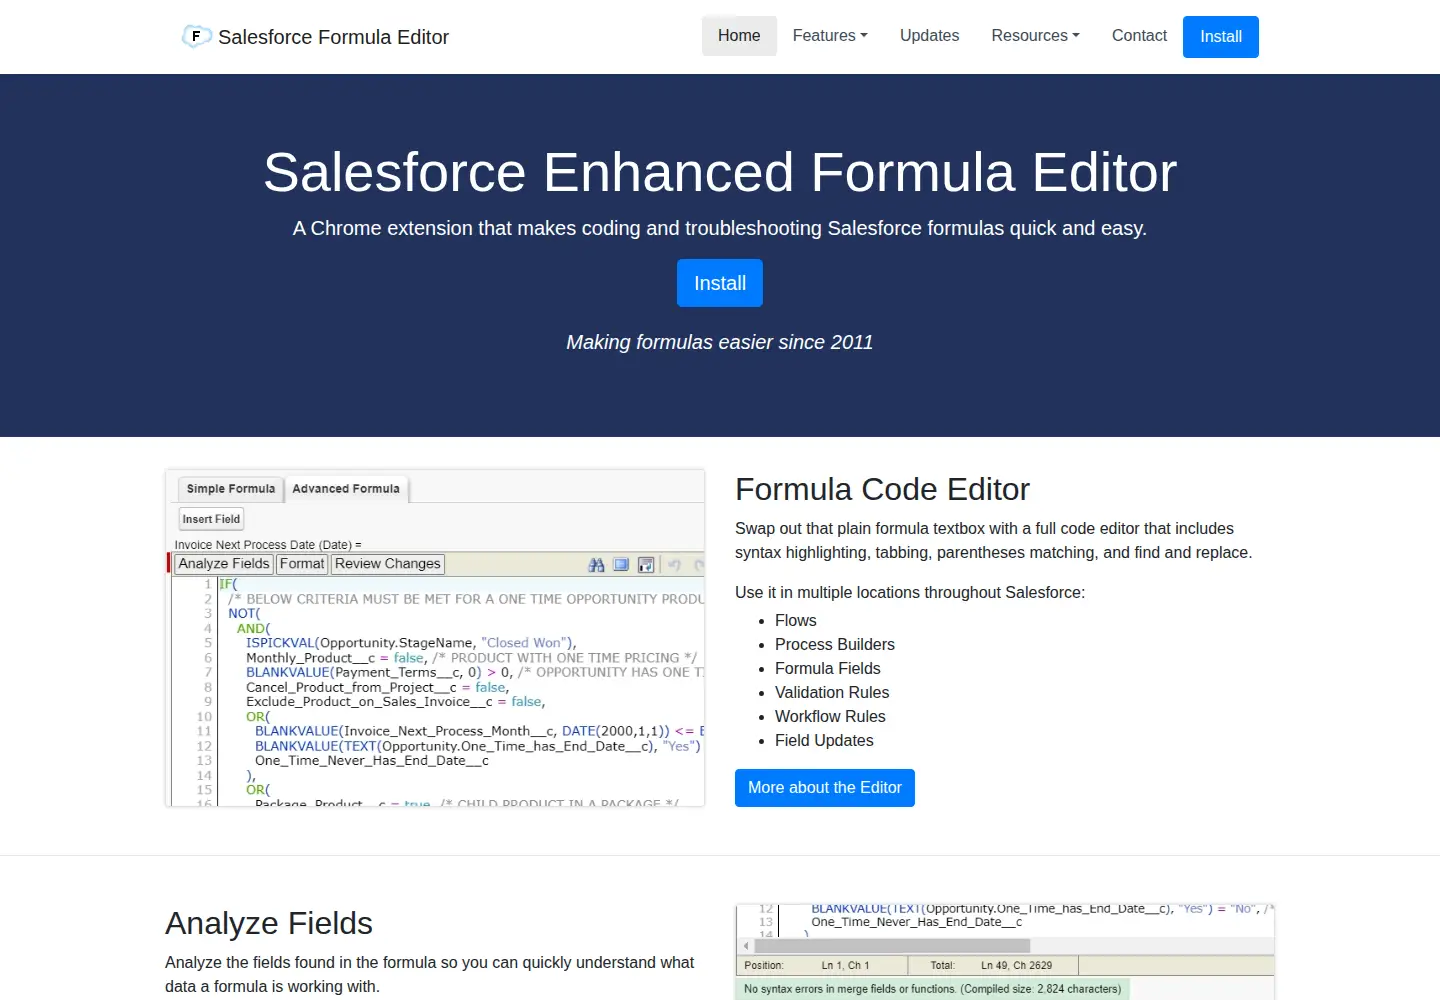Image resolution: width=1440 pixels, height=1000 pixels.
Task: Click the ISPICKVAL code line in editor
Action: [411, 643]
